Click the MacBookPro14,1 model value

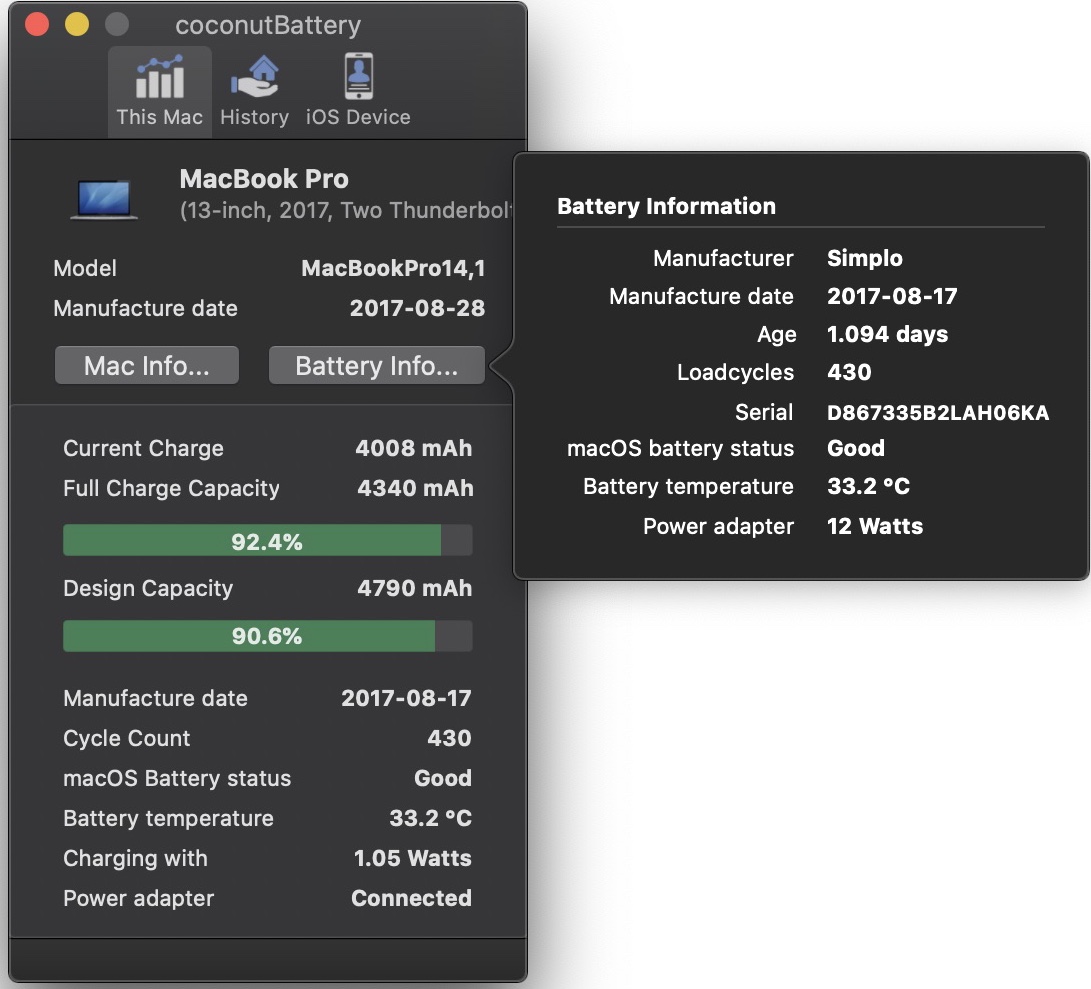coord(393,268)
